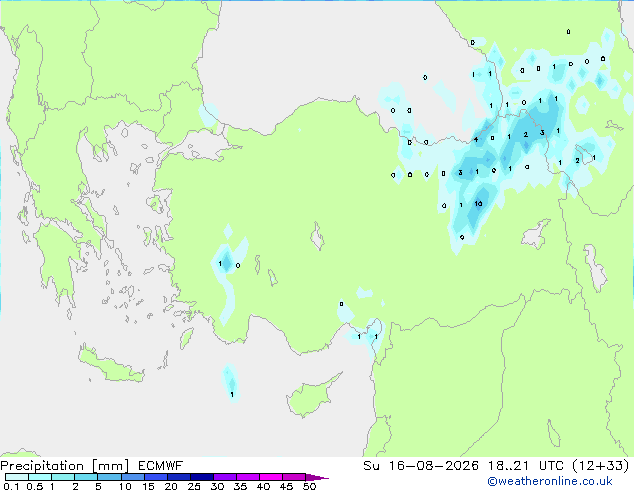Click the 25 to 30 mm dark blue swatch
The width and height of the screenshot is (634, 490).
[201, 477]
